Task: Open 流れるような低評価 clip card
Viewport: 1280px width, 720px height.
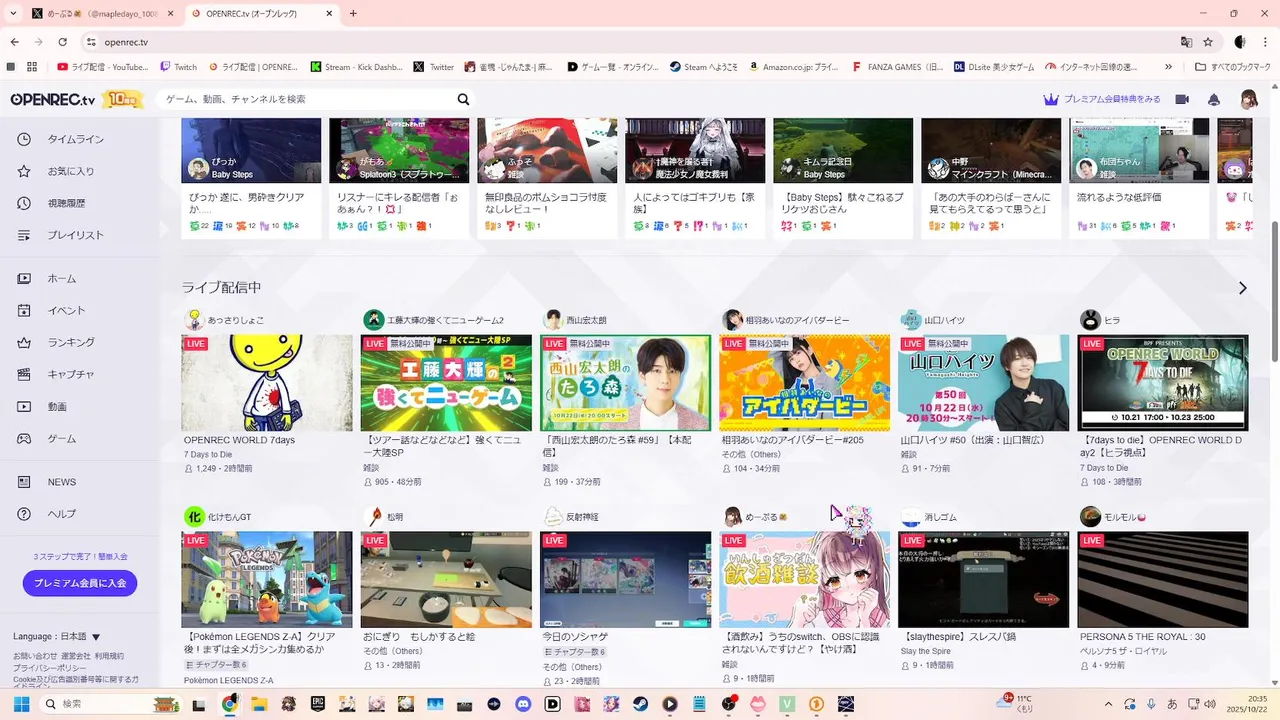Action: coord(1139,178)
